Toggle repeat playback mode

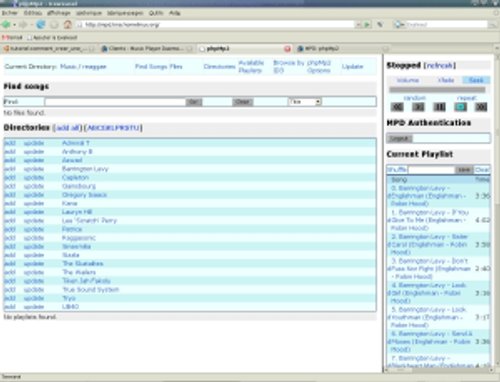click(466, 98)
